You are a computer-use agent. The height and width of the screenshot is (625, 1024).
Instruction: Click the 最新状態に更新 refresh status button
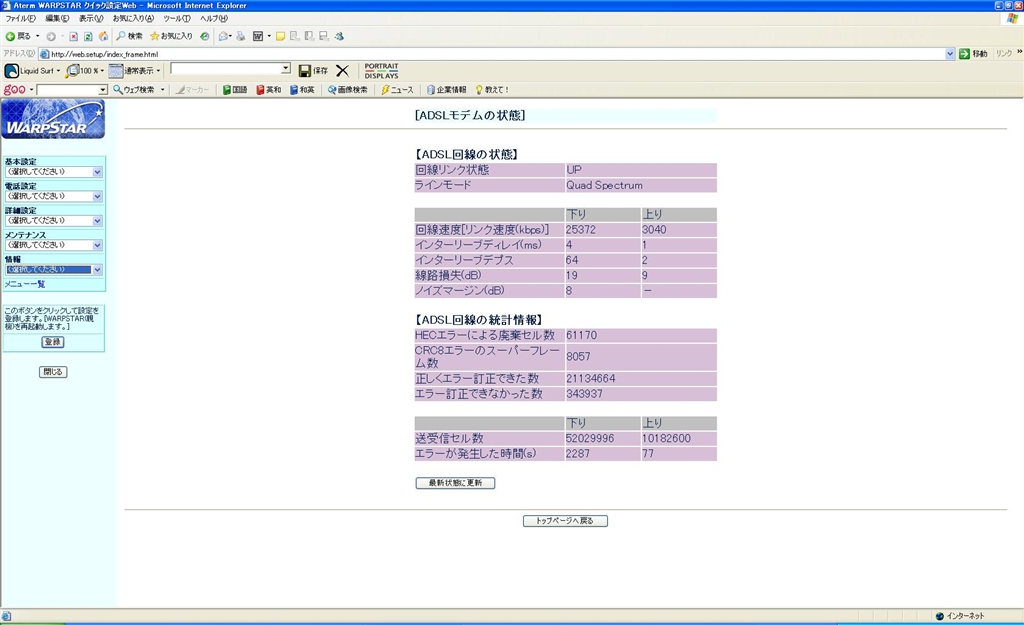click(455, 483)
